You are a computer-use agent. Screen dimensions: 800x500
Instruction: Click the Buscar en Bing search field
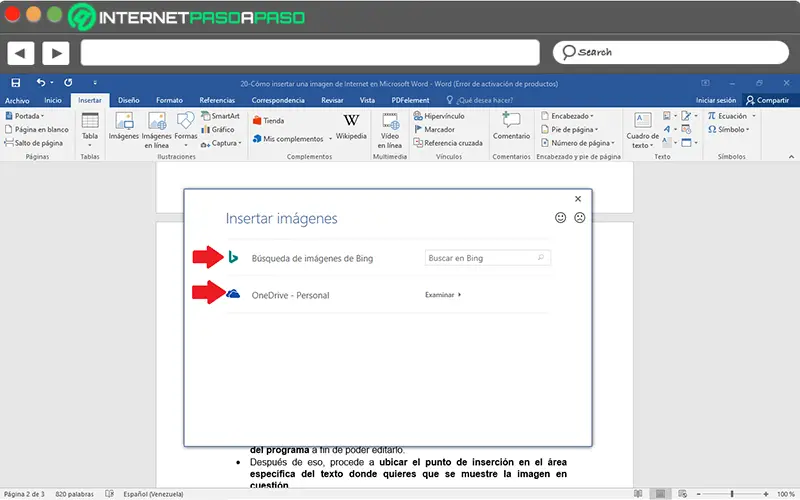(x=488, y=258)
